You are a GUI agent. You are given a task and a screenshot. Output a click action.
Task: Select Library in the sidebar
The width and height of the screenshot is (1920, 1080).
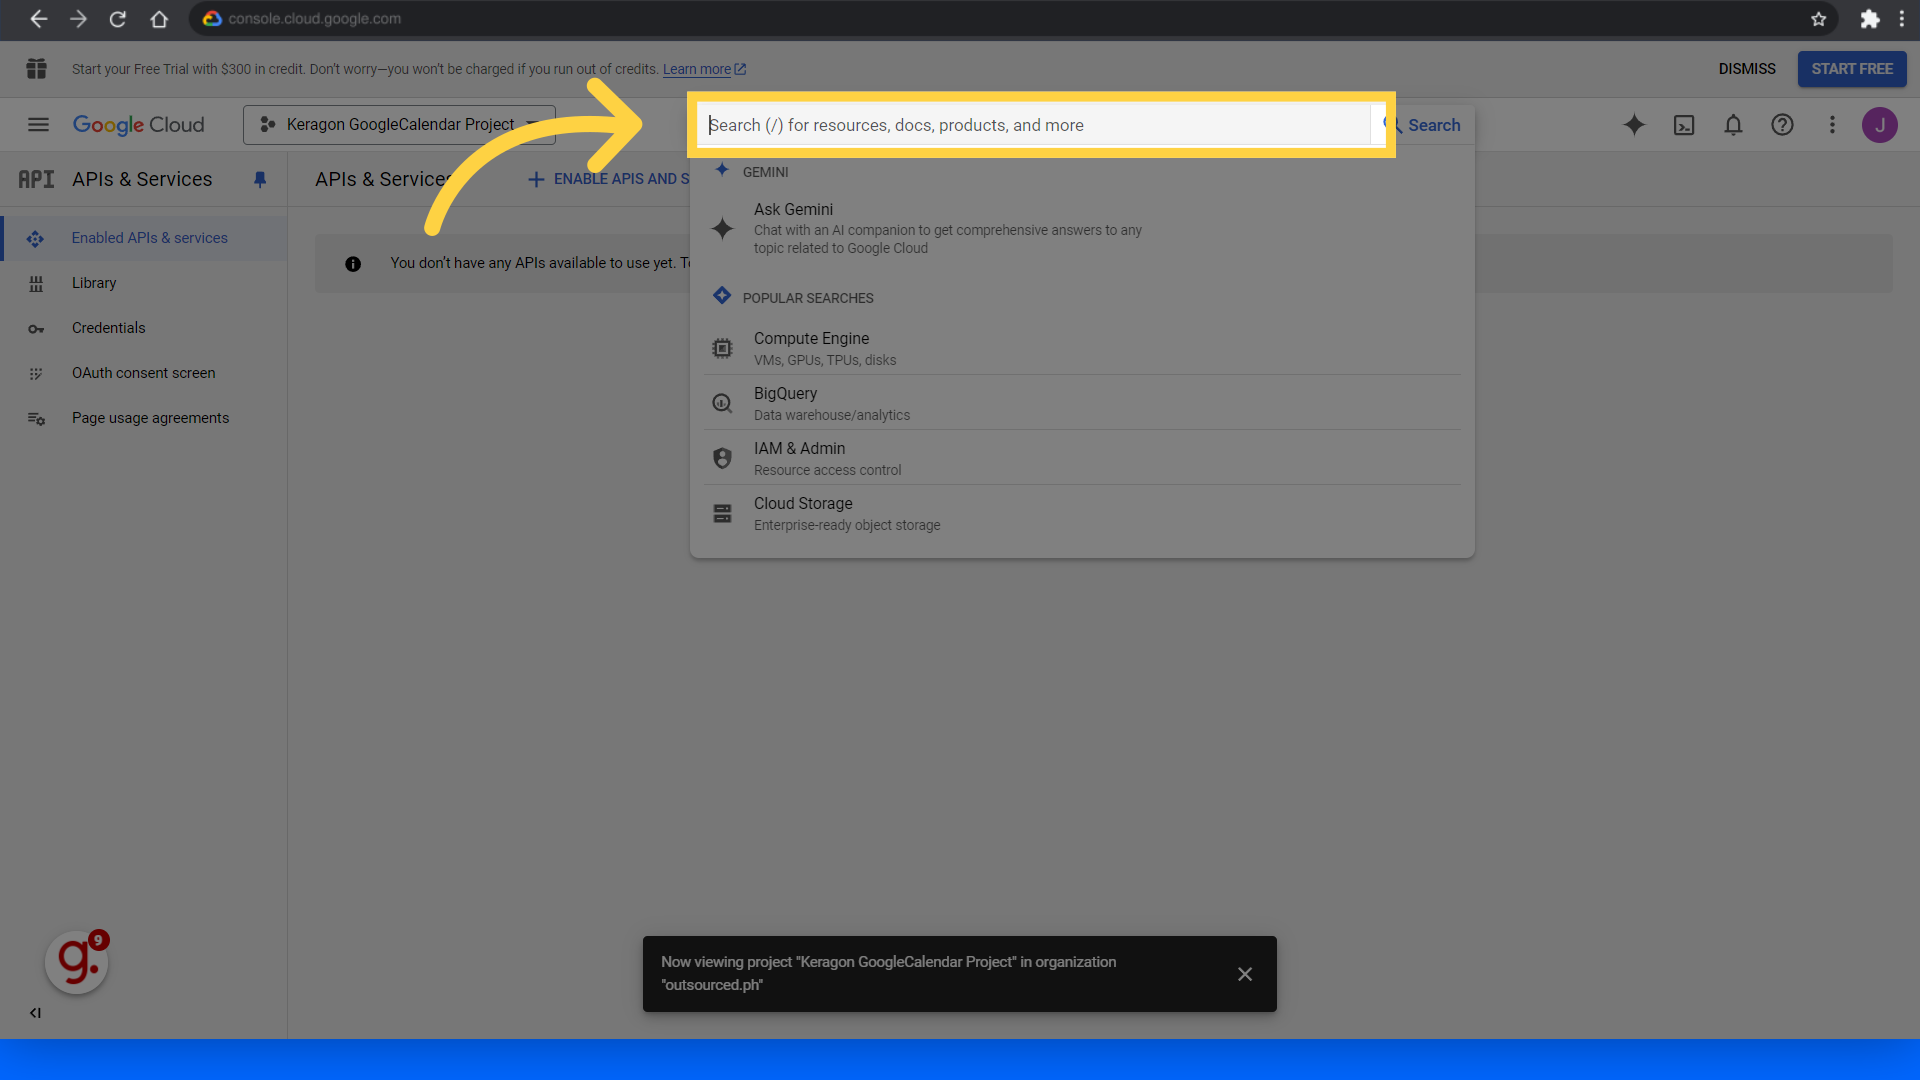click(94, 283)
